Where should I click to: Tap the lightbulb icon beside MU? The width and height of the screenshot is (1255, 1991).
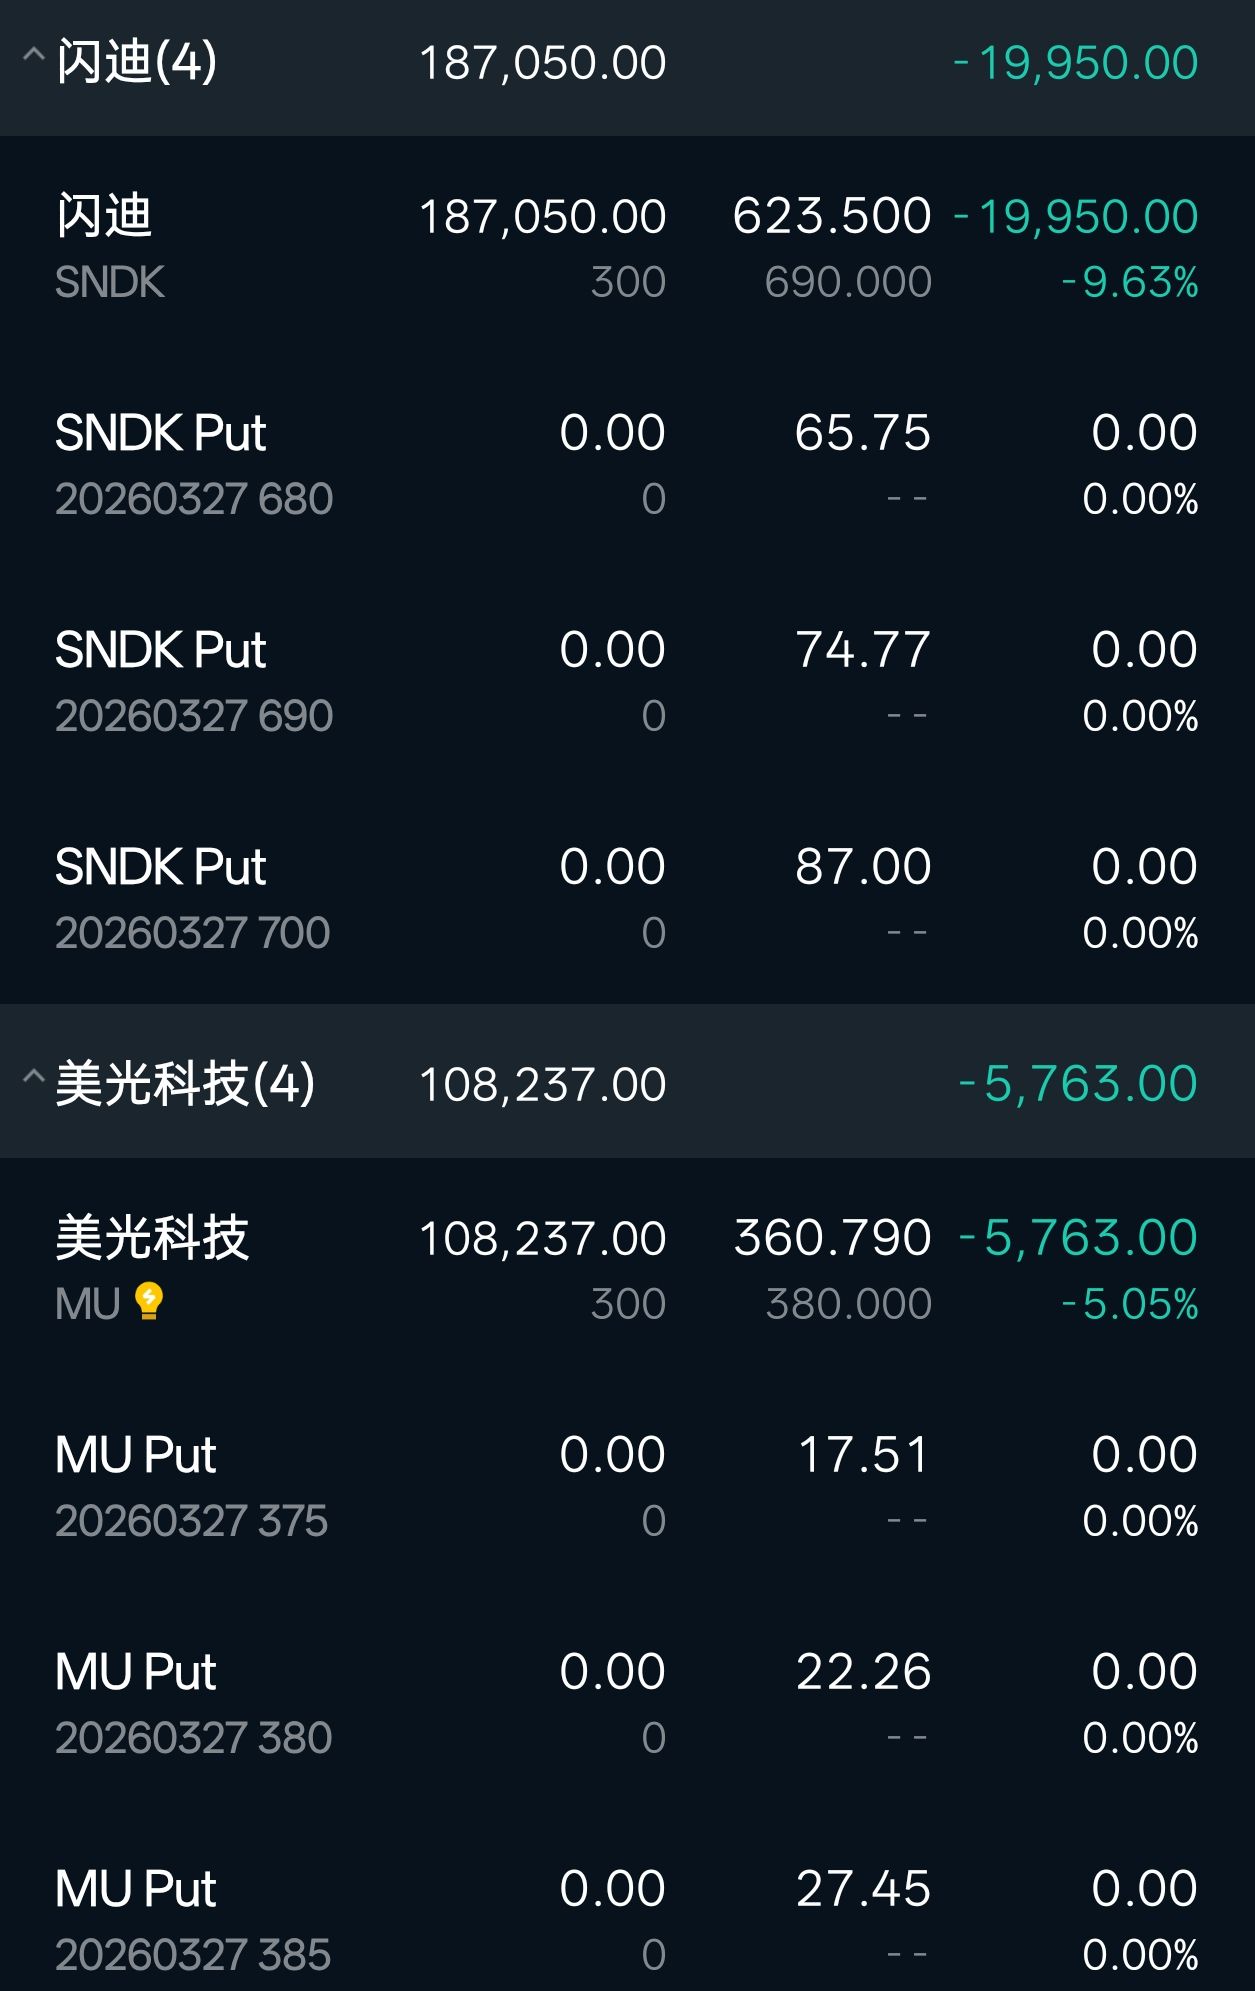[x=149, y=1302]
